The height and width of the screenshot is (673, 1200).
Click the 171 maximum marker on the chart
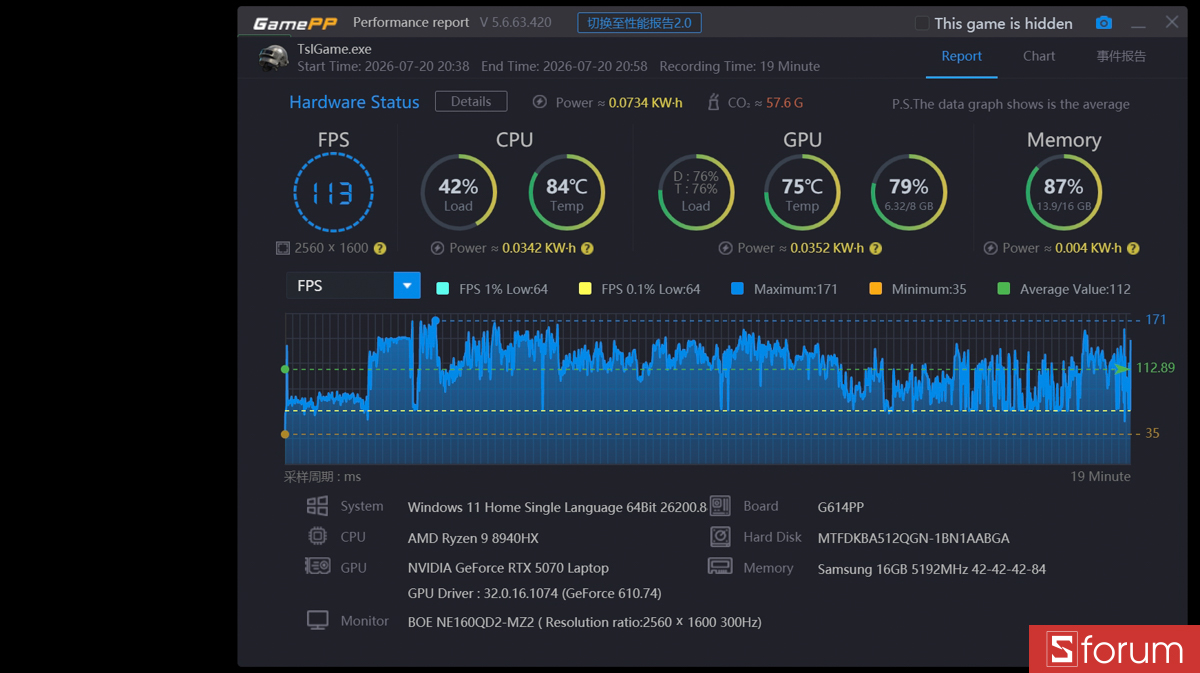(x=1156, y=320)
